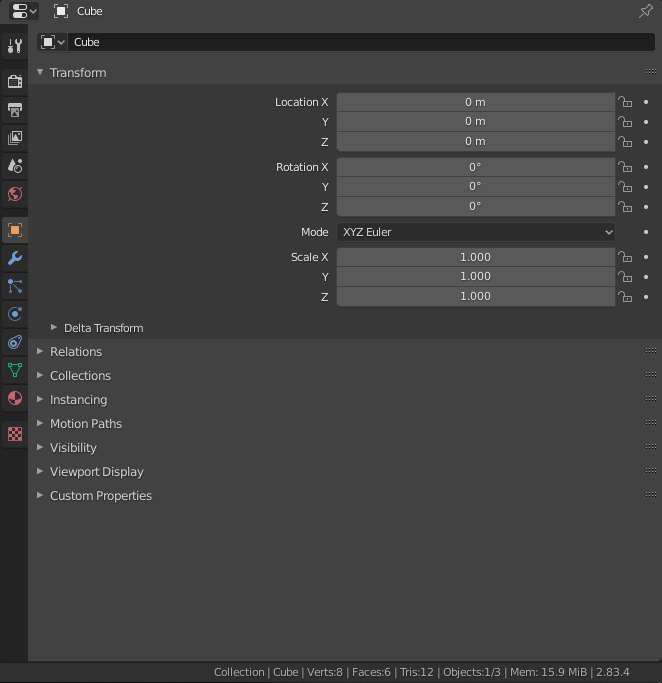The width and height of the screenshot is (662, 683).
Task: Open the World Properties globe tab
Action: [15, 194]
